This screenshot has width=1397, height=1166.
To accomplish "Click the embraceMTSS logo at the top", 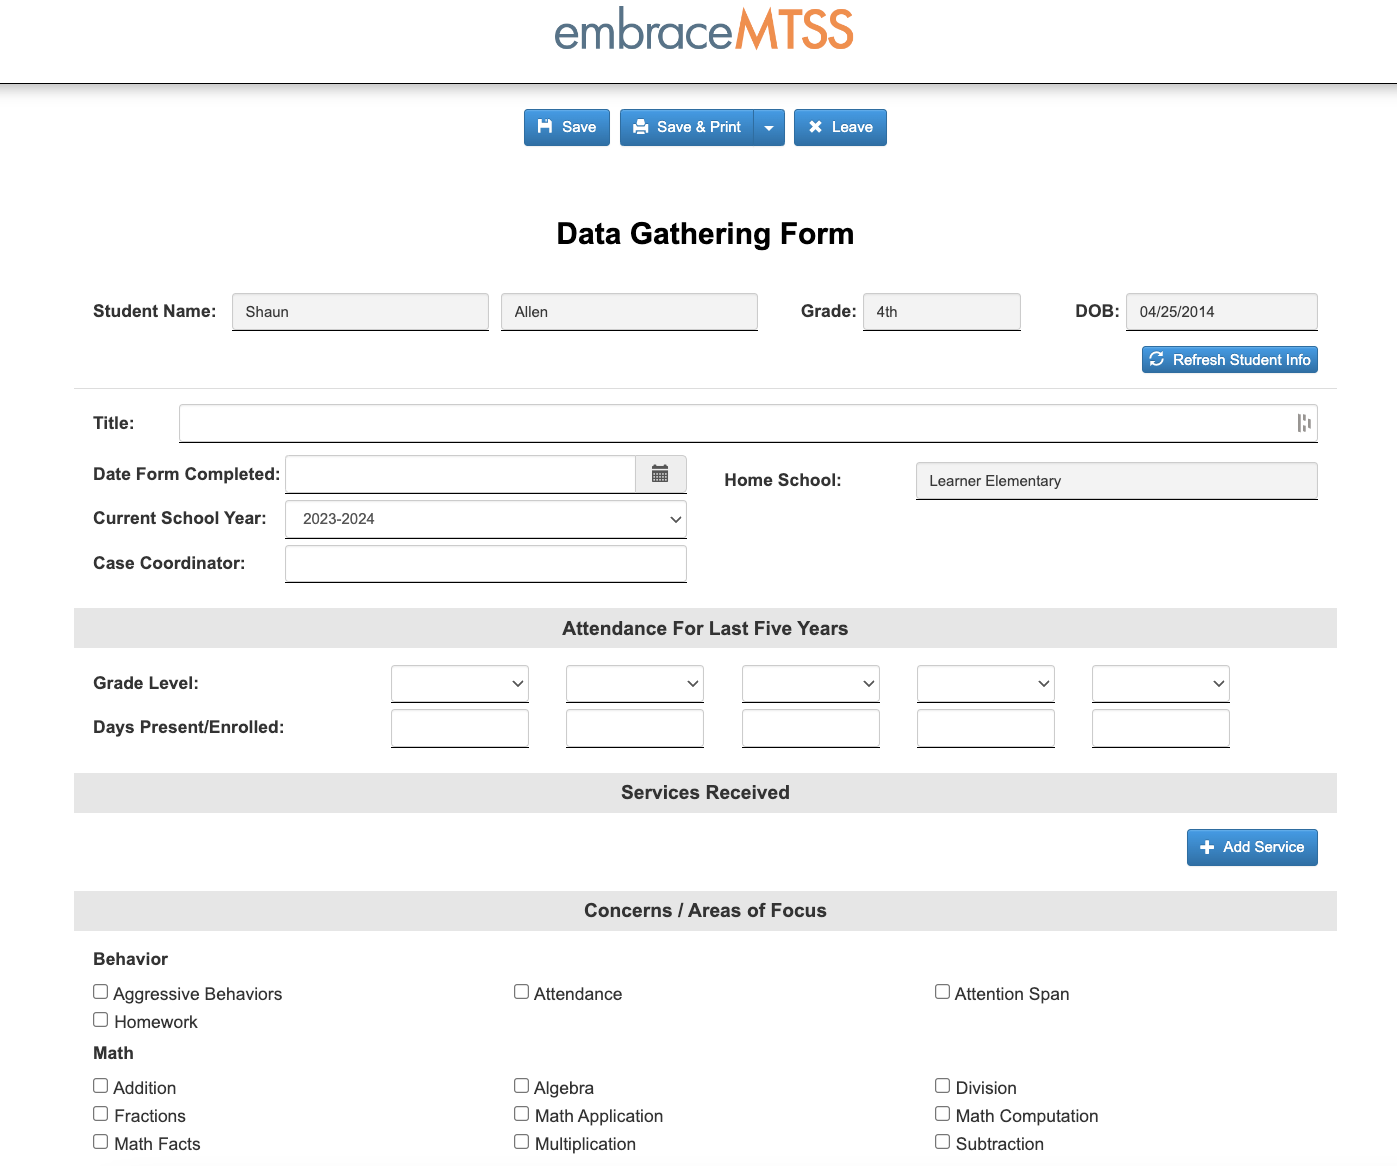I will 704,30.
